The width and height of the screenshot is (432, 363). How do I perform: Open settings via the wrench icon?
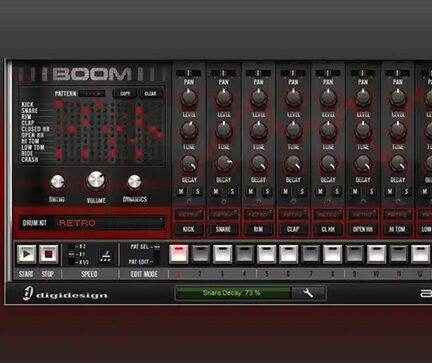tap(309, 293)
